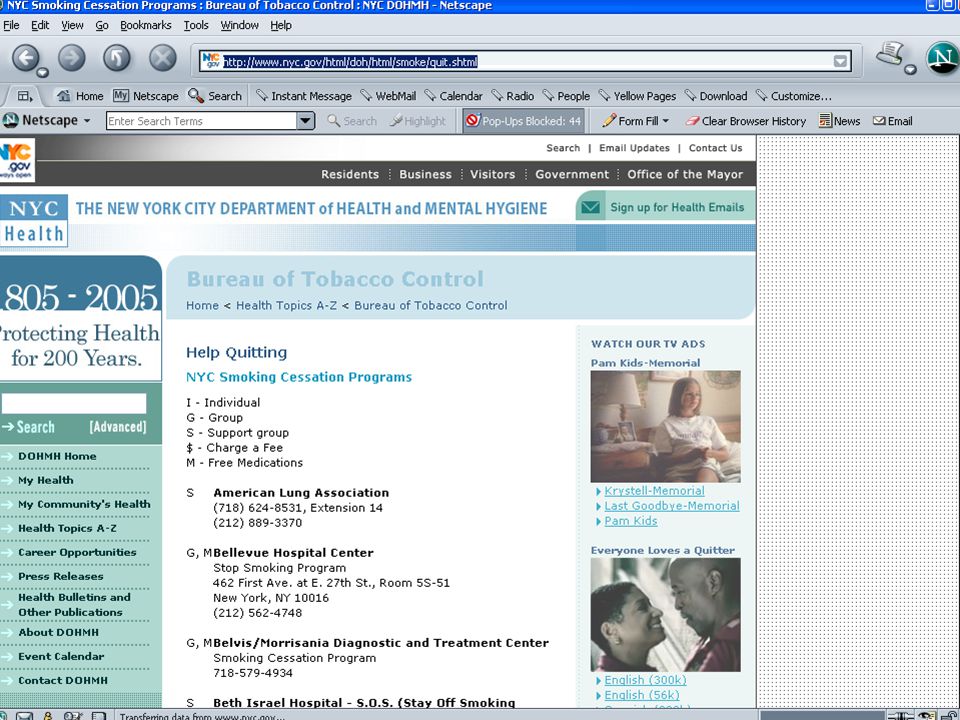Open the Home bookmark in the personal toolbar

[x=80, y=96]
